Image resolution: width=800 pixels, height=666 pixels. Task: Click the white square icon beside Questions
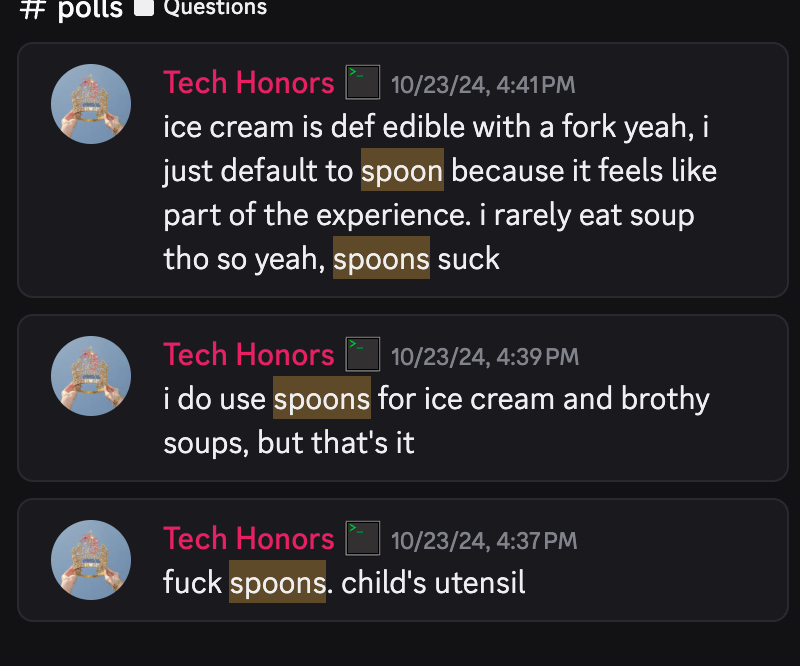(143, 8)
